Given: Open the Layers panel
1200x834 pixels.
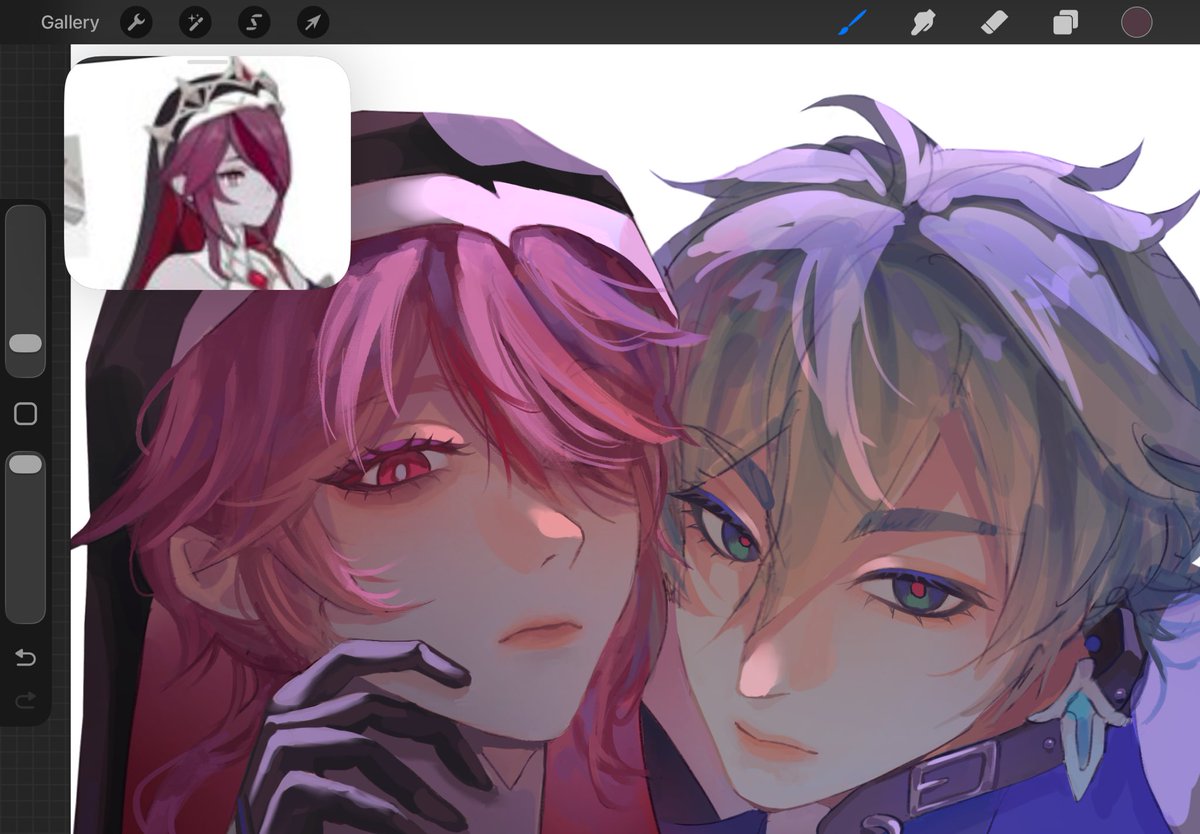Looking at the screenshot, I should (1065, 22).
